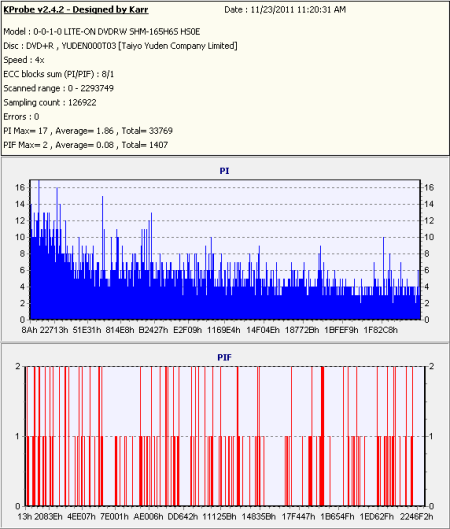Click the PIF Max statistics line
The image size is (450, 529).
[x=85, y=145]
